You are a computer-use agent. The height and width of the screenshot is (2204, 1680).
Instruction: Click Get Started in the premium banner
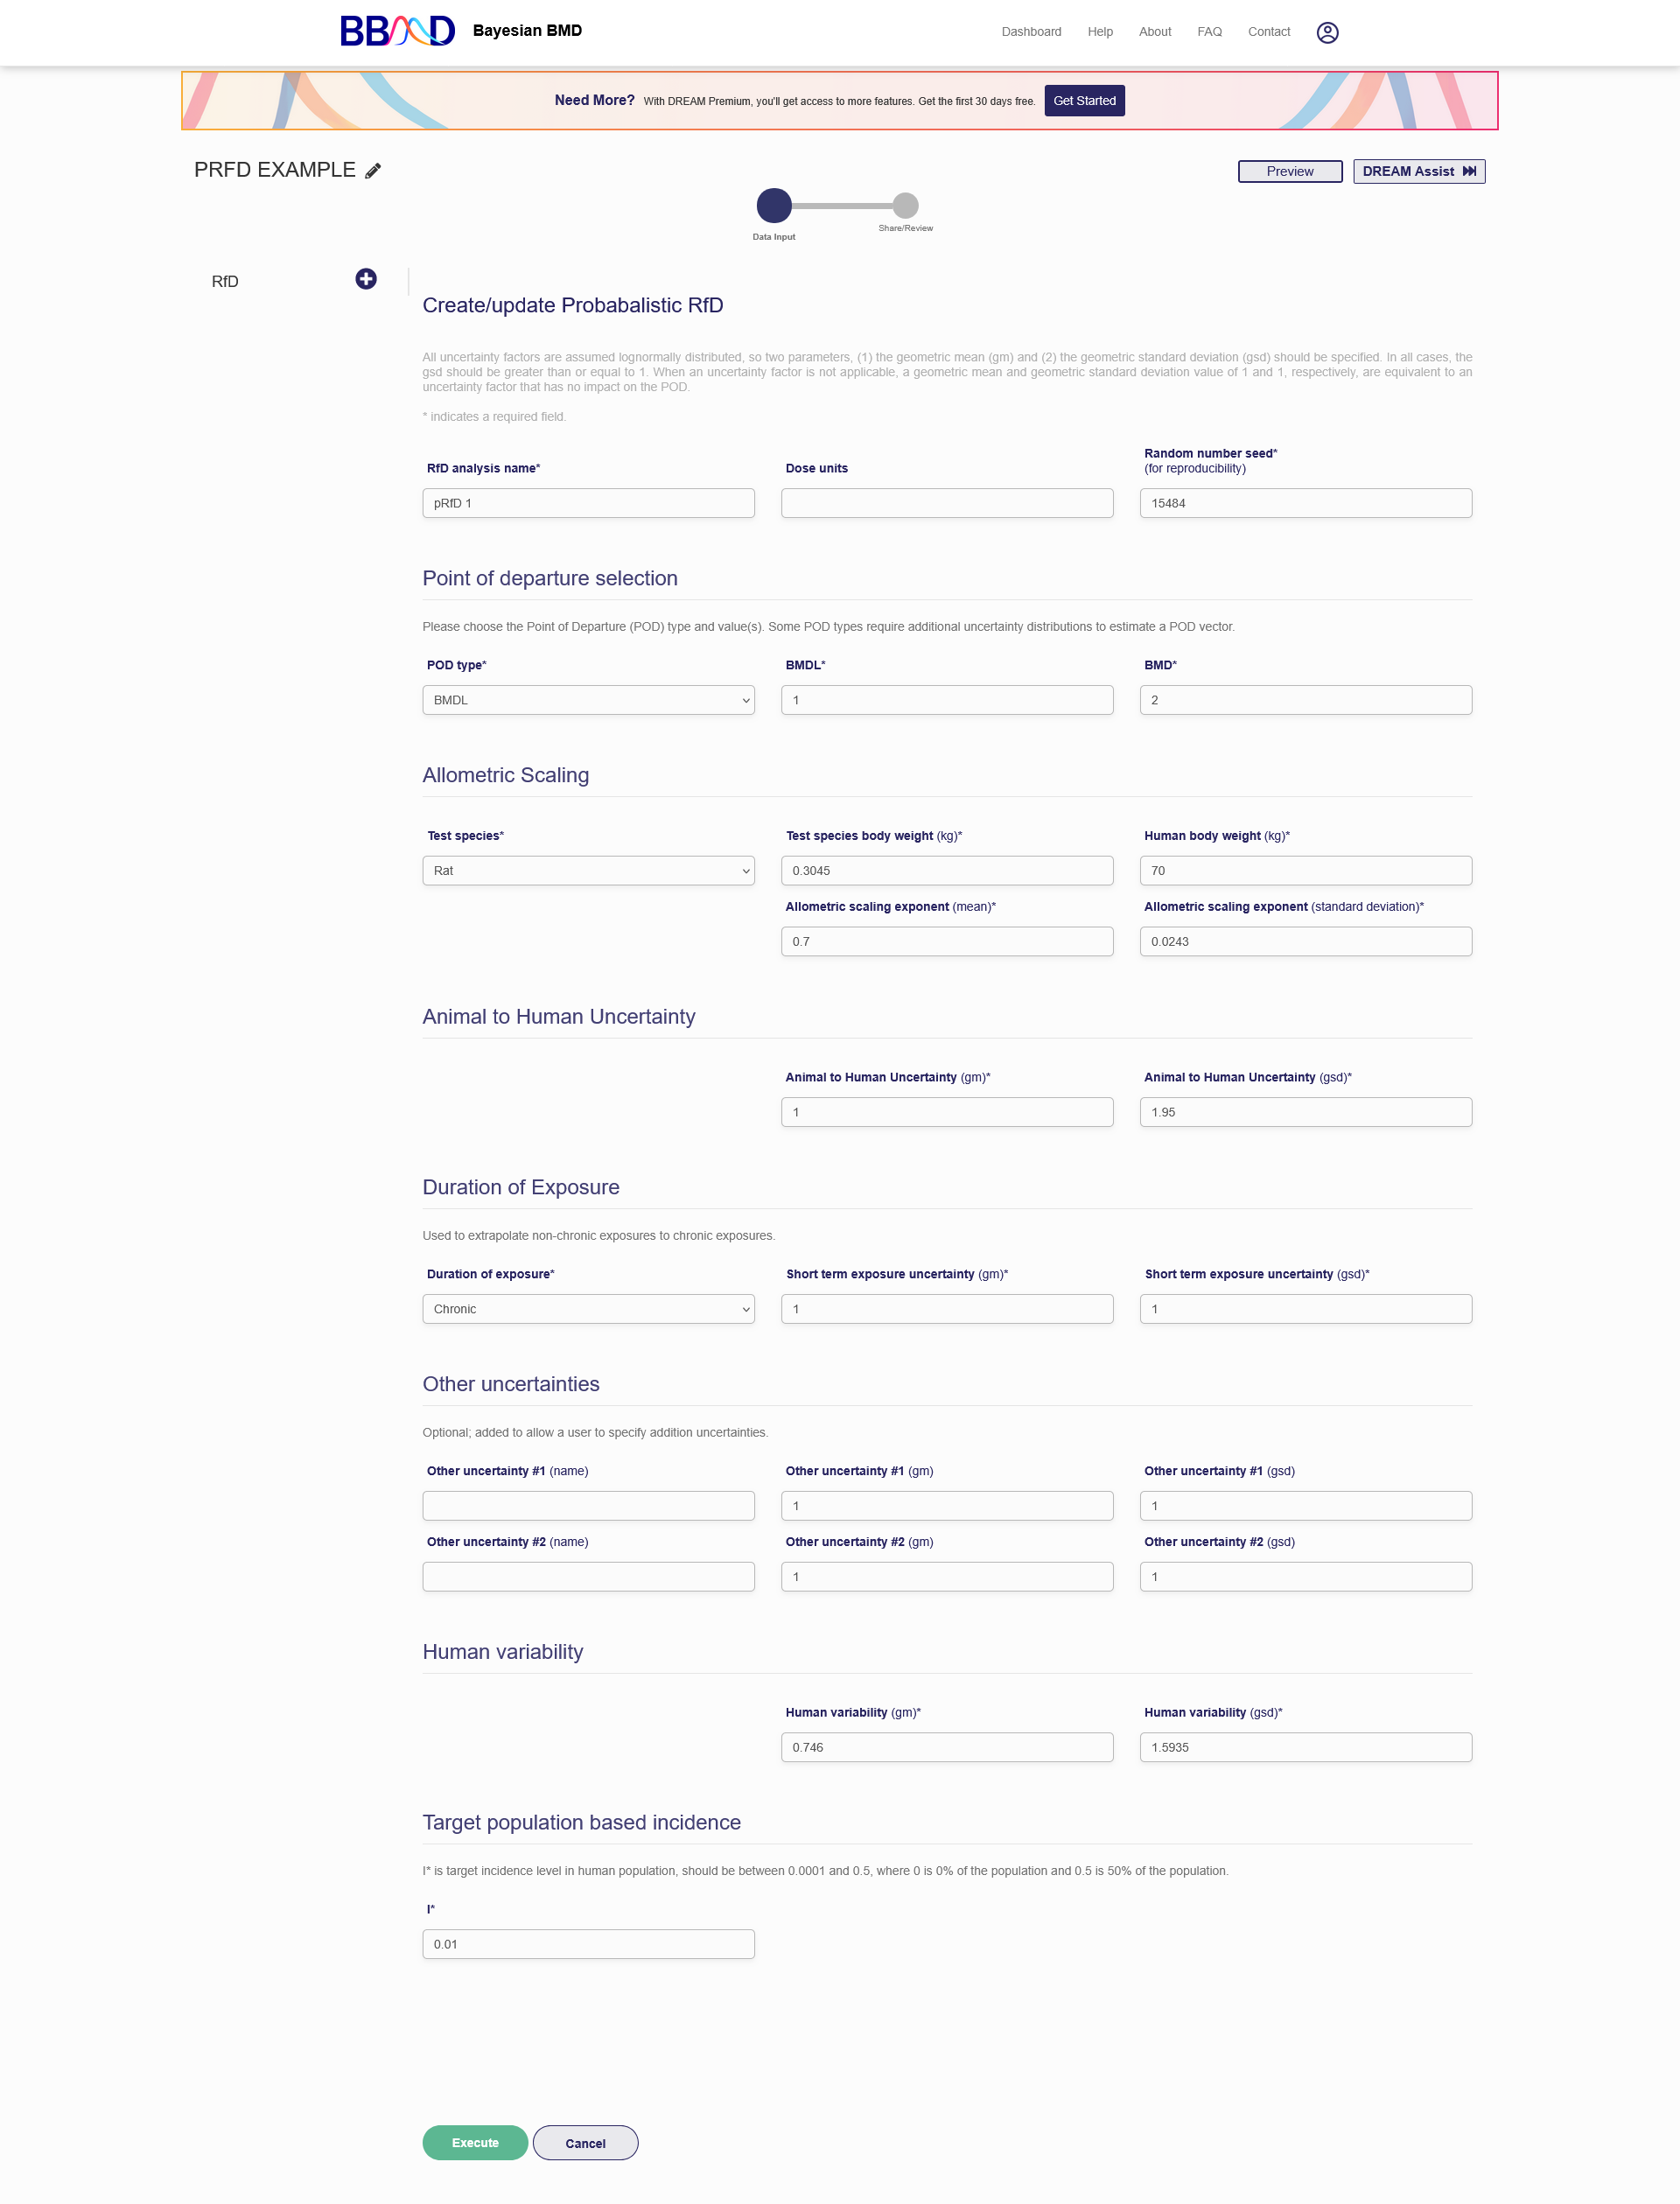1084,101
